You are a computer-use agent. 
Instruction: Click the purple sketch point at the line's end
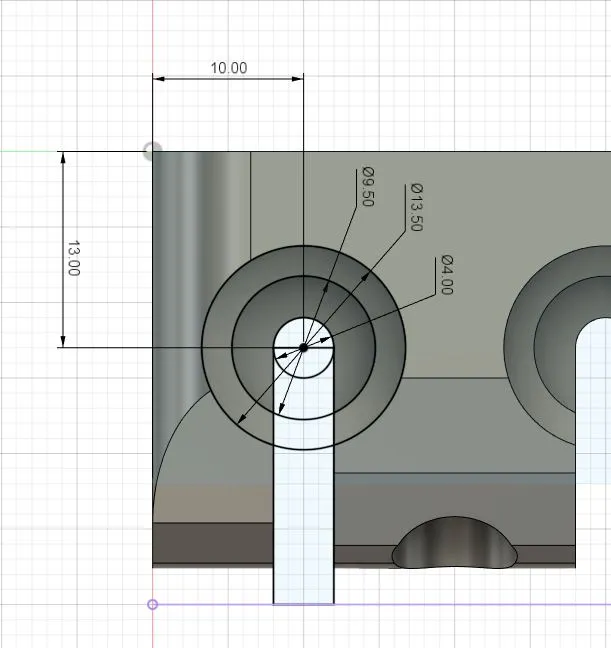(x=153, y=605)
